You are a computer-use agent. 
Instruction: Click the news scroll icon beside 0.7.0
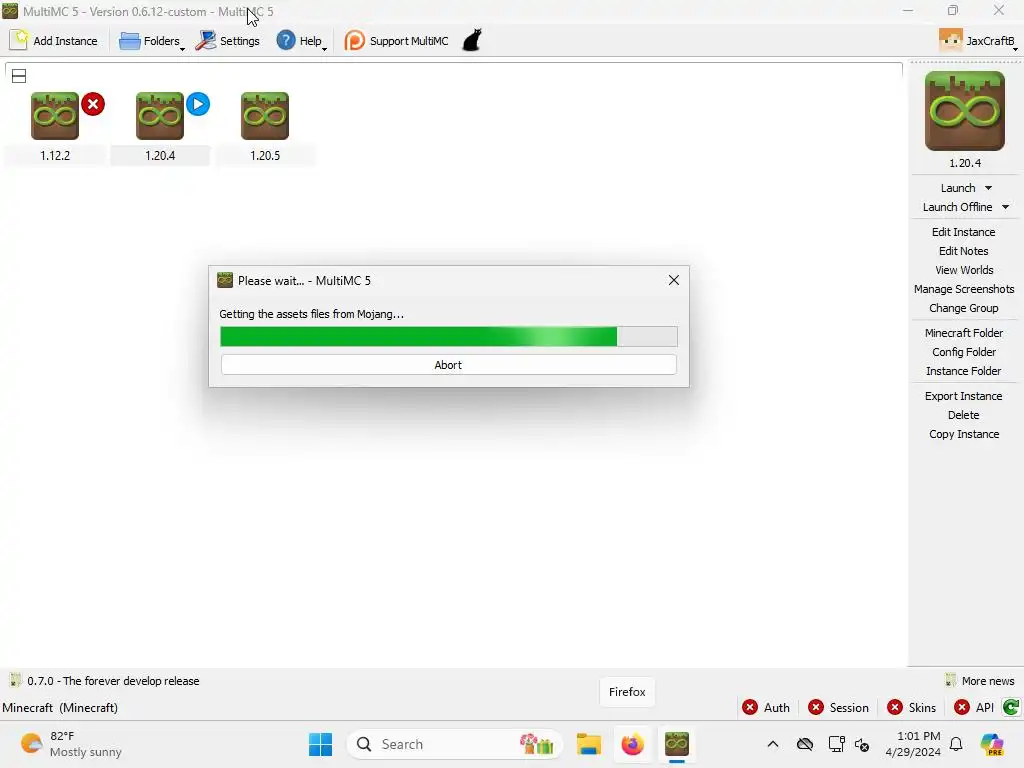click(x=15, y=680)
